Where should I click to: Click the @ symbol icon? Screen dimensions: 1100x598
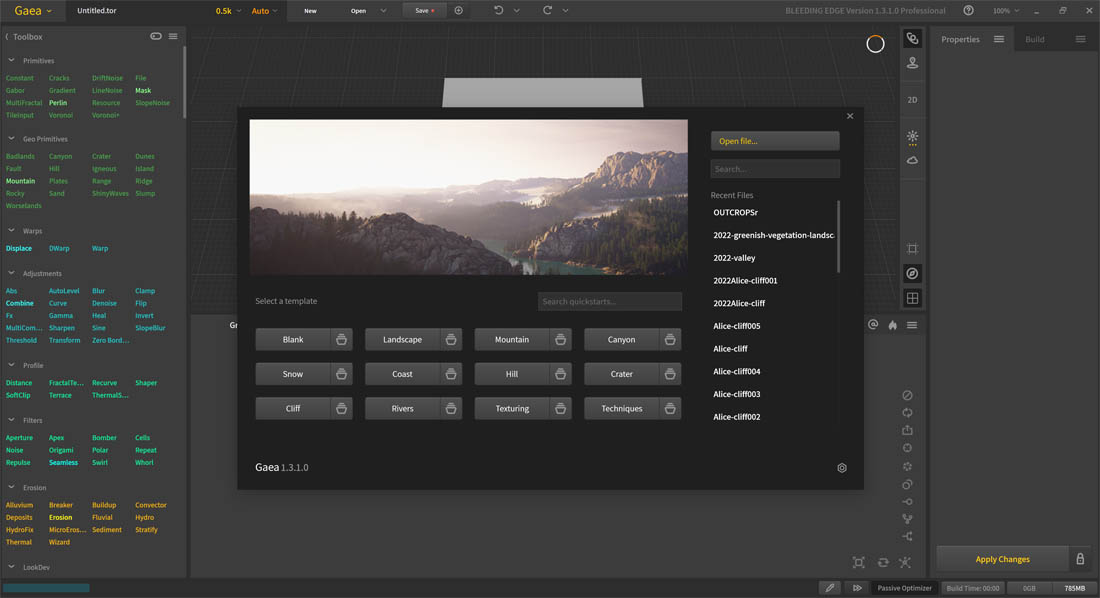(873, 325)
